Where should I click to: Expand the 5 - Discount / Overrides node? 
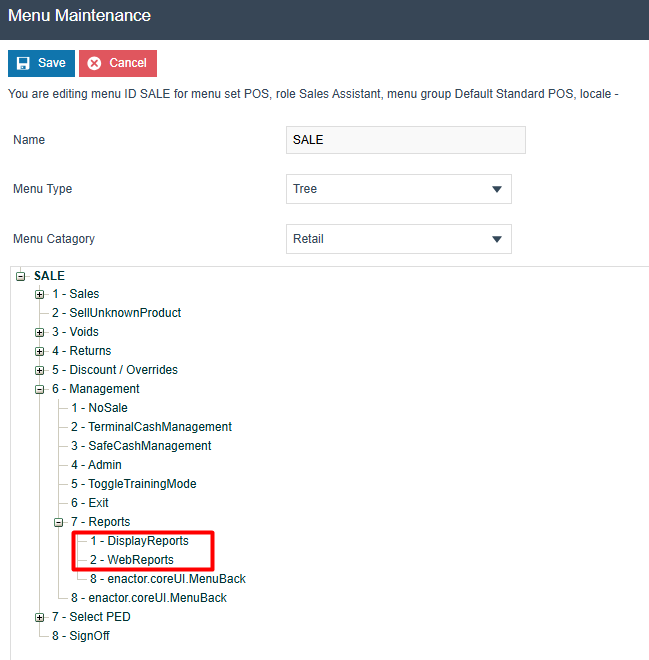(40, 370)
